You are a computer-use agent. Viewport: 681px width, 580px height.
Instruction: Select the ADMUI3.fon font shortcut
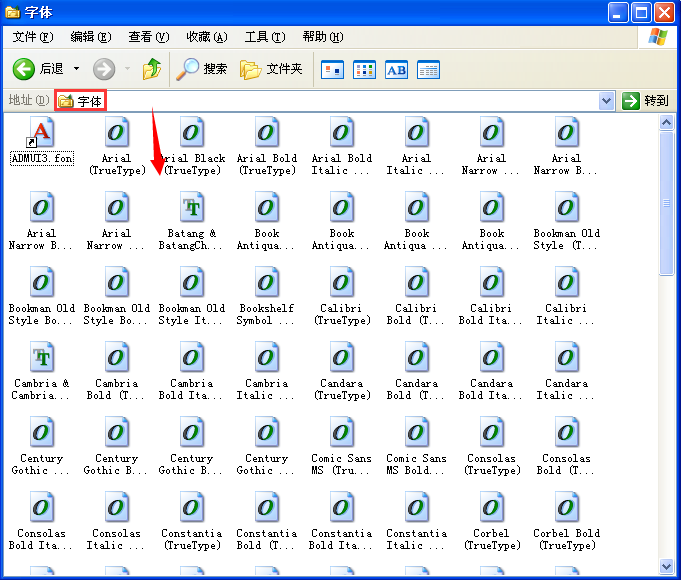[42, 141]
